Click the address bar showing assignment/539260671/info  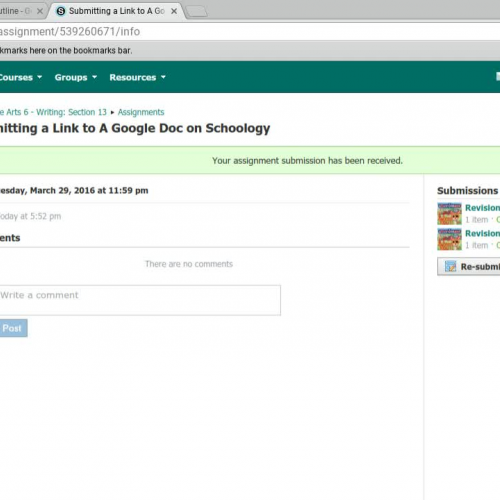[x=250, y=32]
